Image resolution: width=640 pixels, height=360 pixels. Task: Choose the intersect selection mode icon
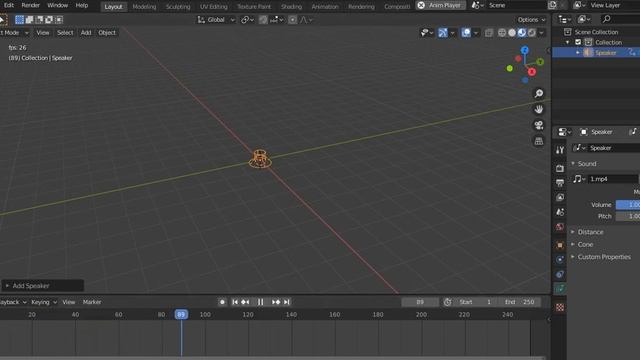click(59, 20)
